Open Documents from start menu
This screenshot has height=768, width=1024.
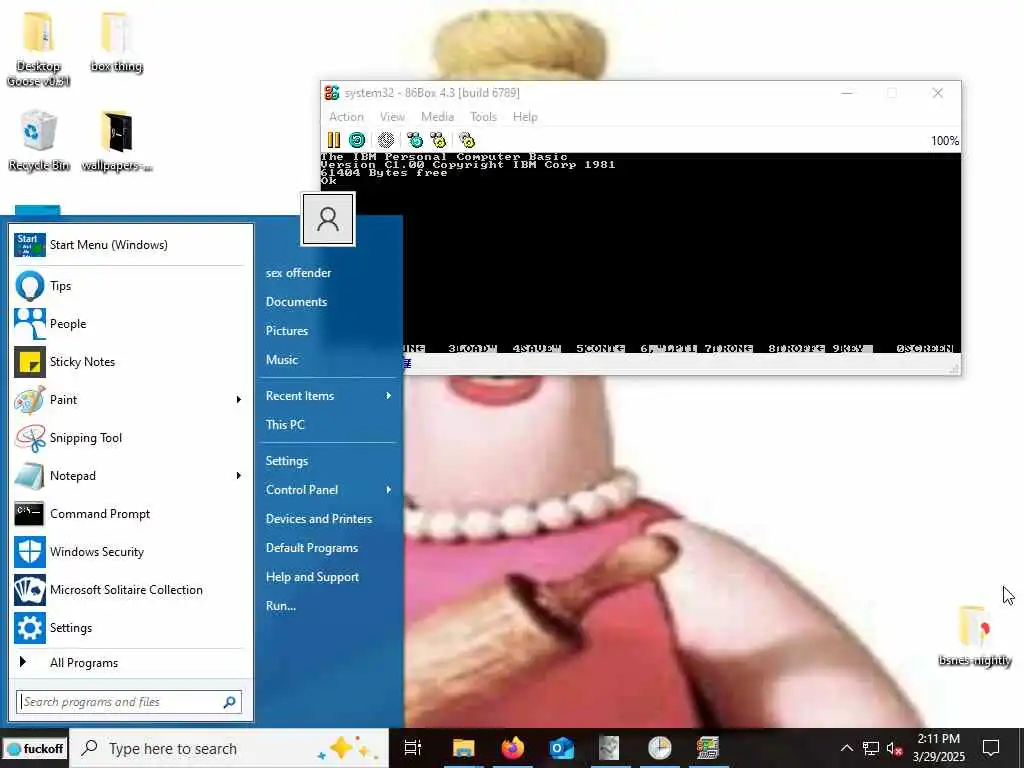[x=296, y=302]
